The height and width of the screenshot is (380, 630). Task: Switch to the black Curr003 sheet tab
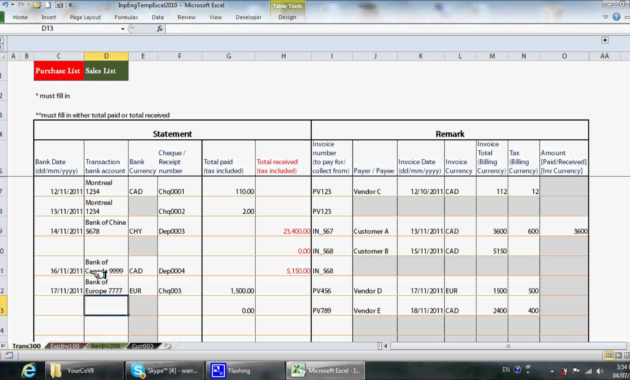point(143,346)
